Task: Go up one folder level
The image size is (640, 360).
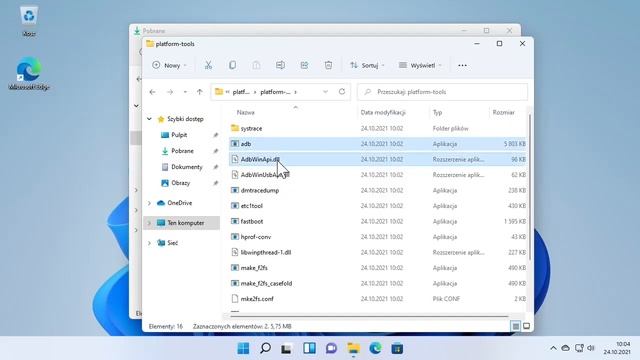Action: [x=200, y=92]
